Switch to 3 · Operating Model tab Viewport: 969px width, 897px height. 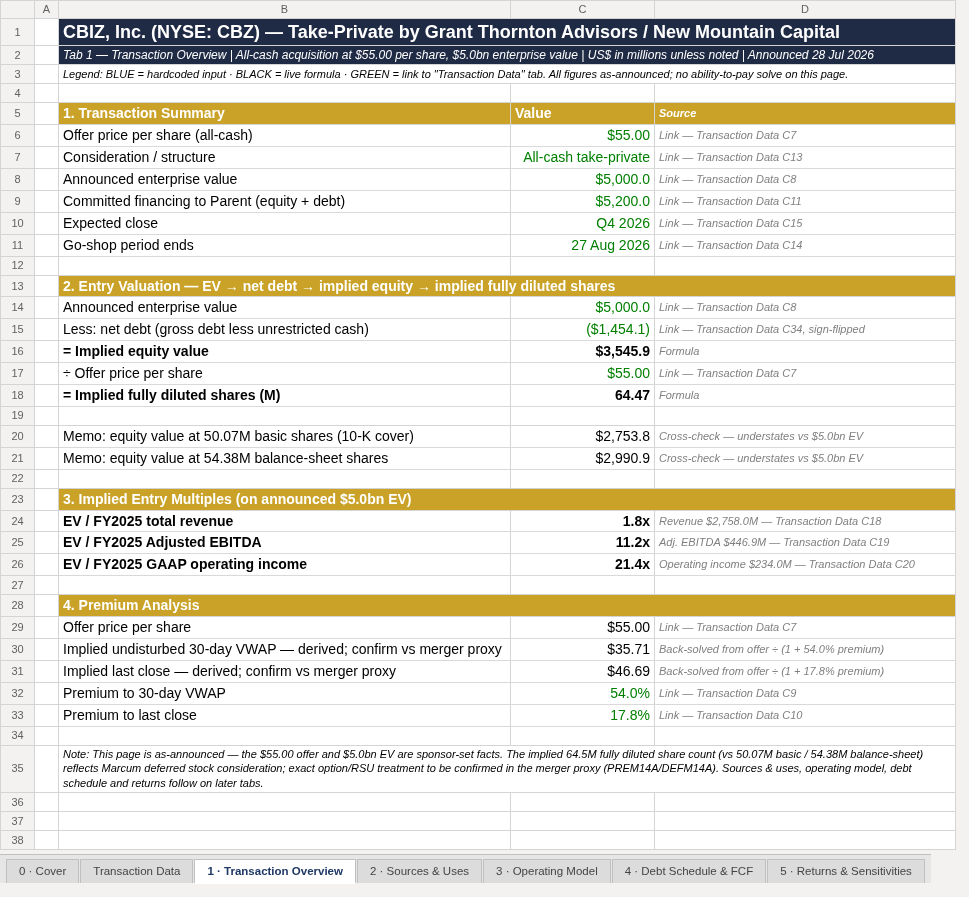point(546,871)
